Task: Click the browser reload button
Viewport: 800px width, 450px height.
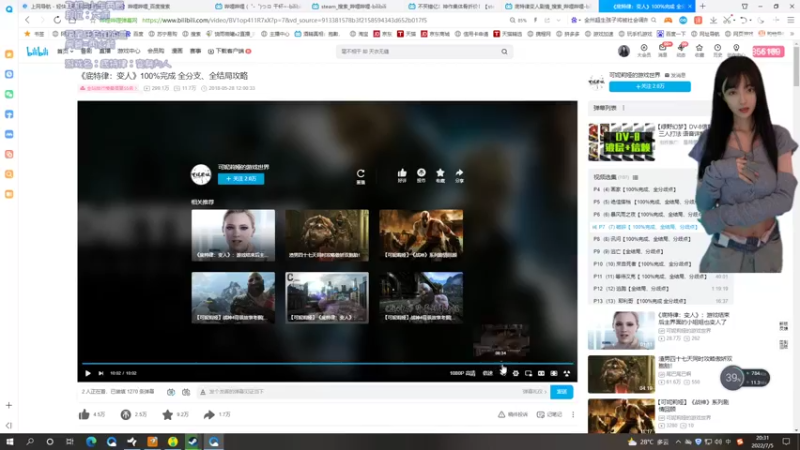Action: pyautogui.click(x=57, y=20)
